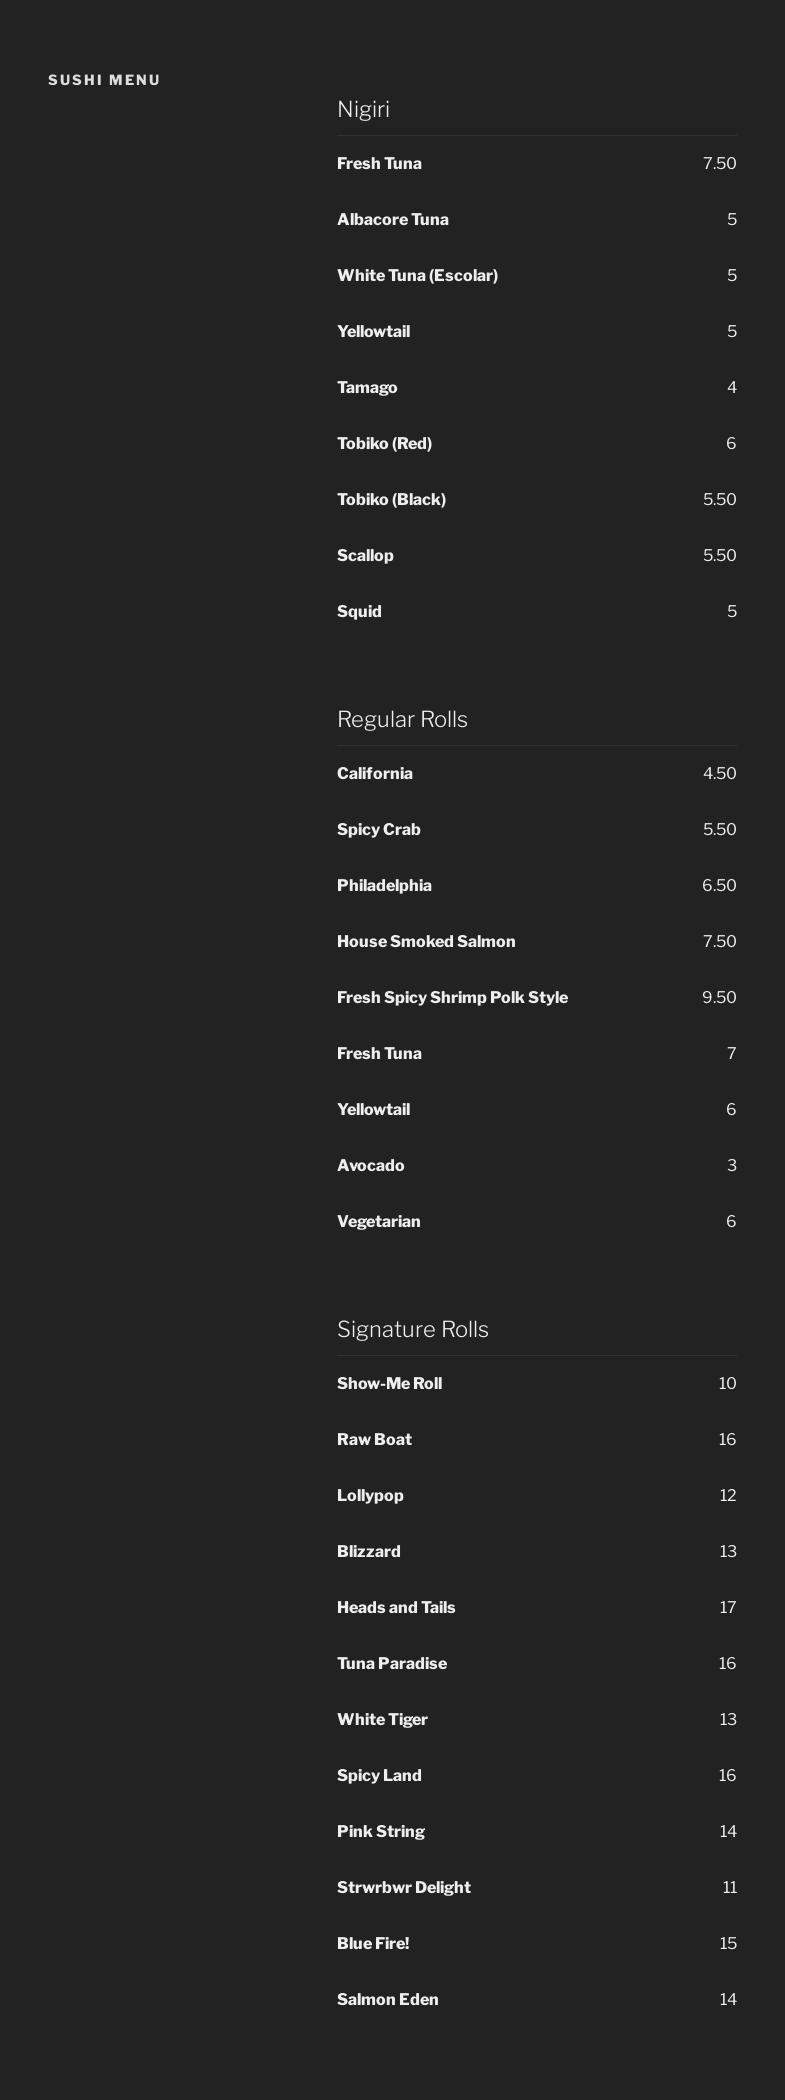Click the Salmon Eden roll item
The image size is (785, 2100).
tap(387, 1999)
